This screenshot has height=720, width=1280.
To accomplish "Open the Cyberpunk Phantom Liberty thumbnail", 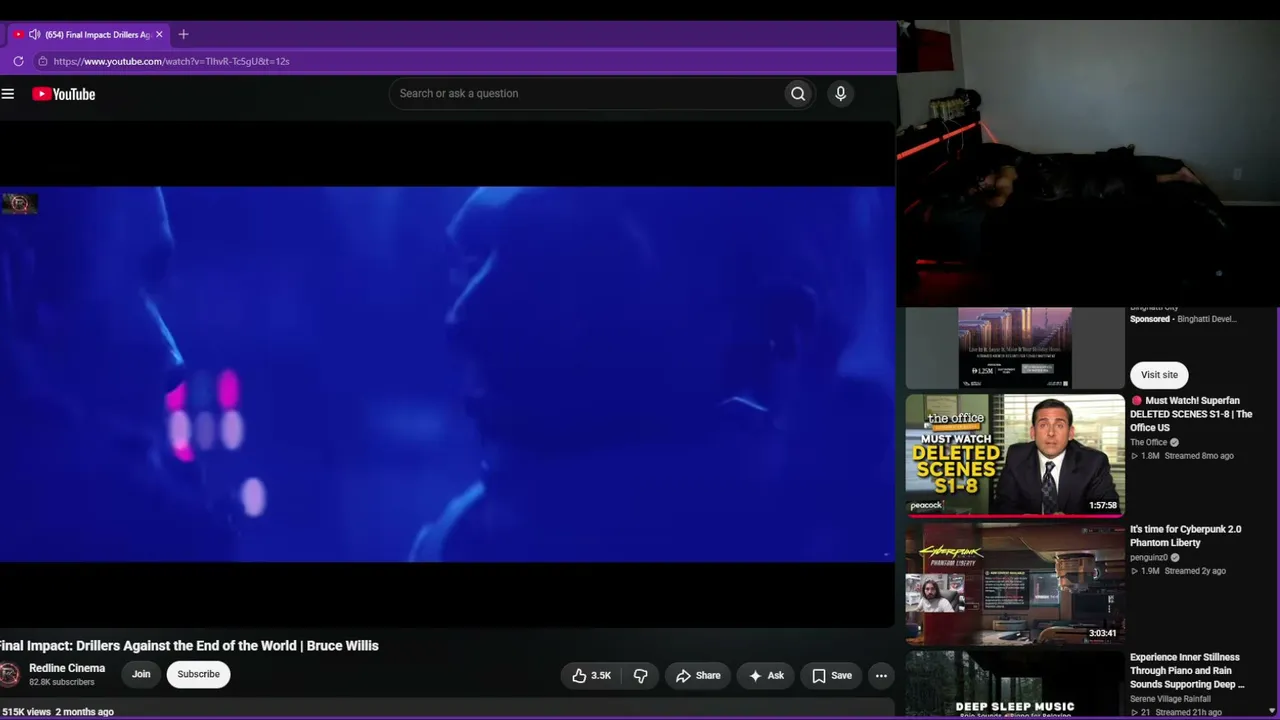I will click(1015, 584).
